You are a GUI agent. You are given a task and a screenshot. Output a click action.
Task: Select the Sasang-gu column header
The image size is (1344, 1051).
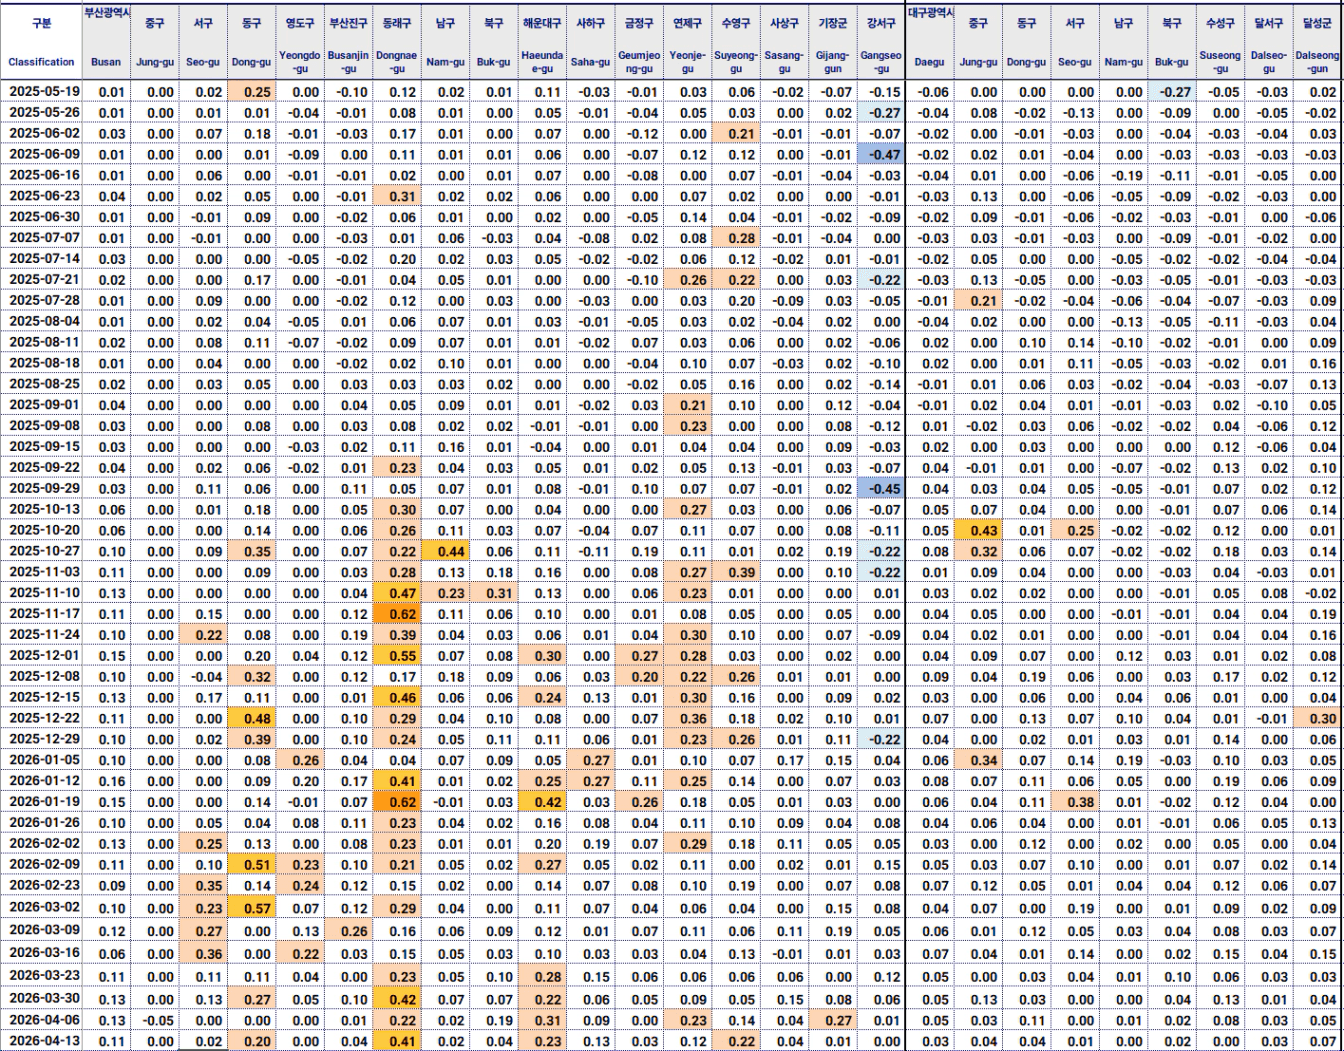tap(784, 62)
